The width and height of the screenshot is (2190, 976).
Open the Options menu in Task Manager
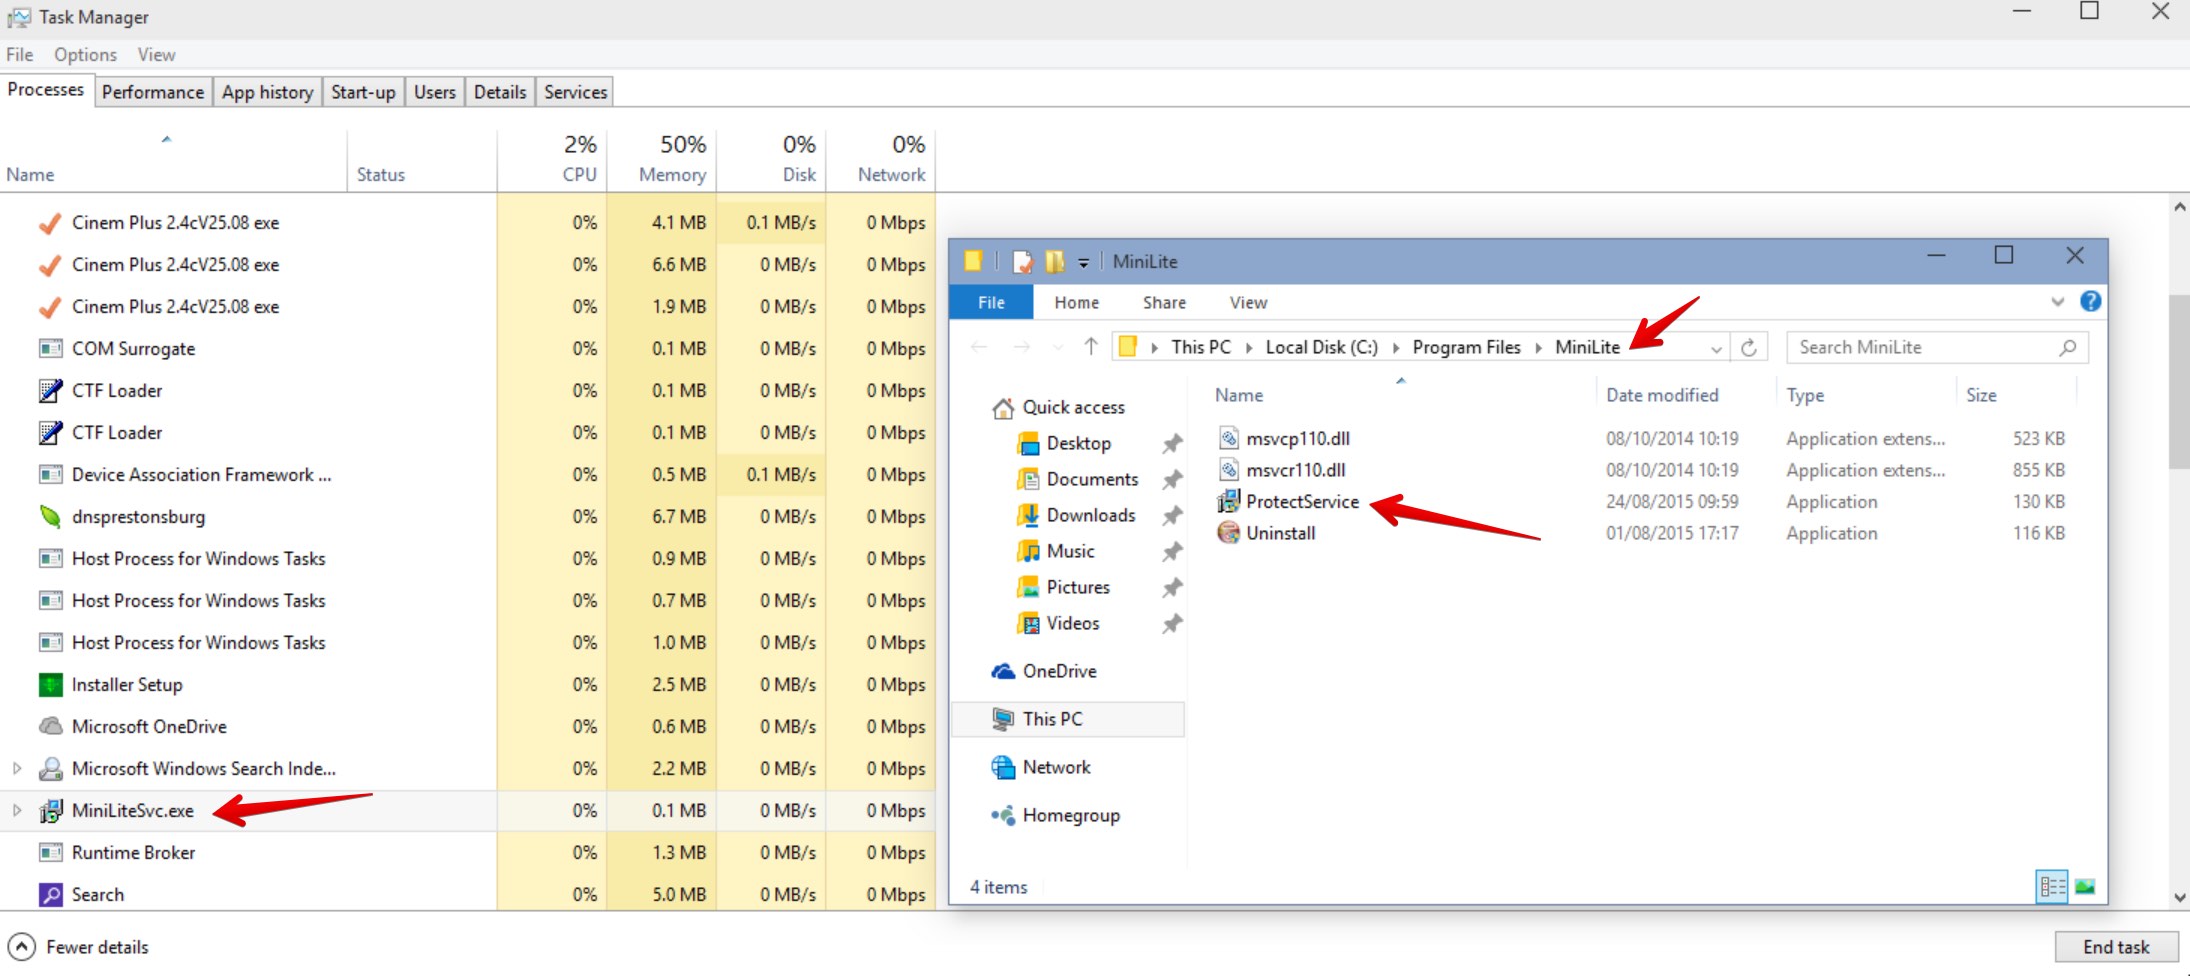point(85,55)
